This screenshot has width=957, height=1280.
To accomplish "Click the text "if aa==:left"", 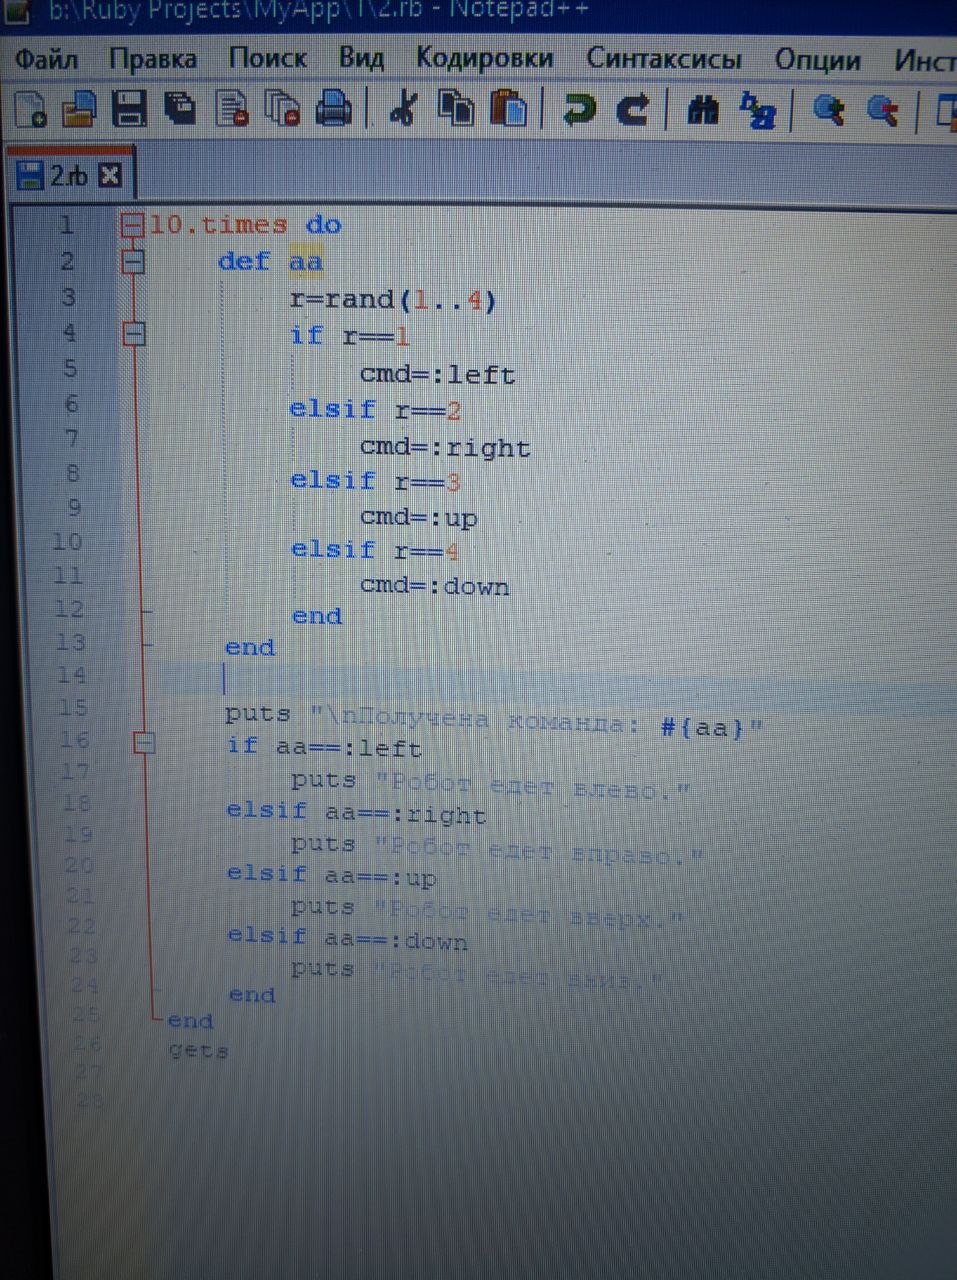I will coord(324,746).
